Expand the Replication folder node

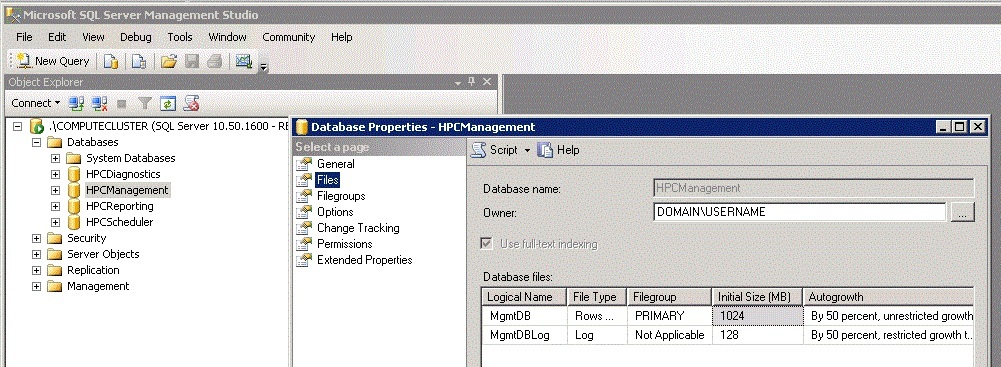(36, 270)
